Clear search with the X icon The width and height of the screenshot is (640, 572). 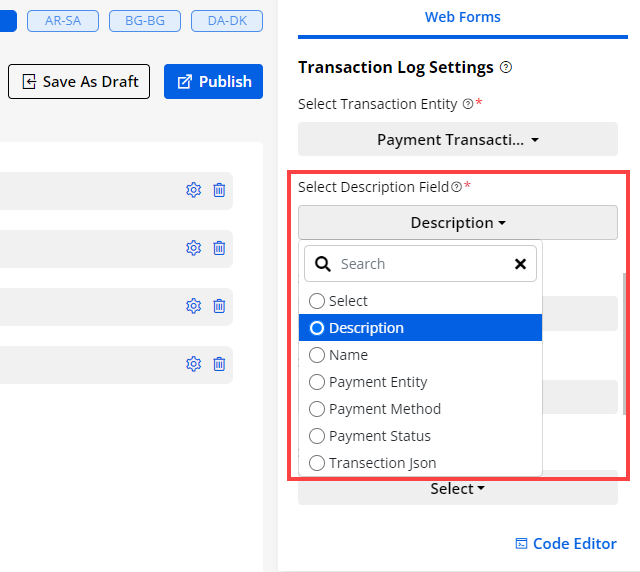(520, 264)
